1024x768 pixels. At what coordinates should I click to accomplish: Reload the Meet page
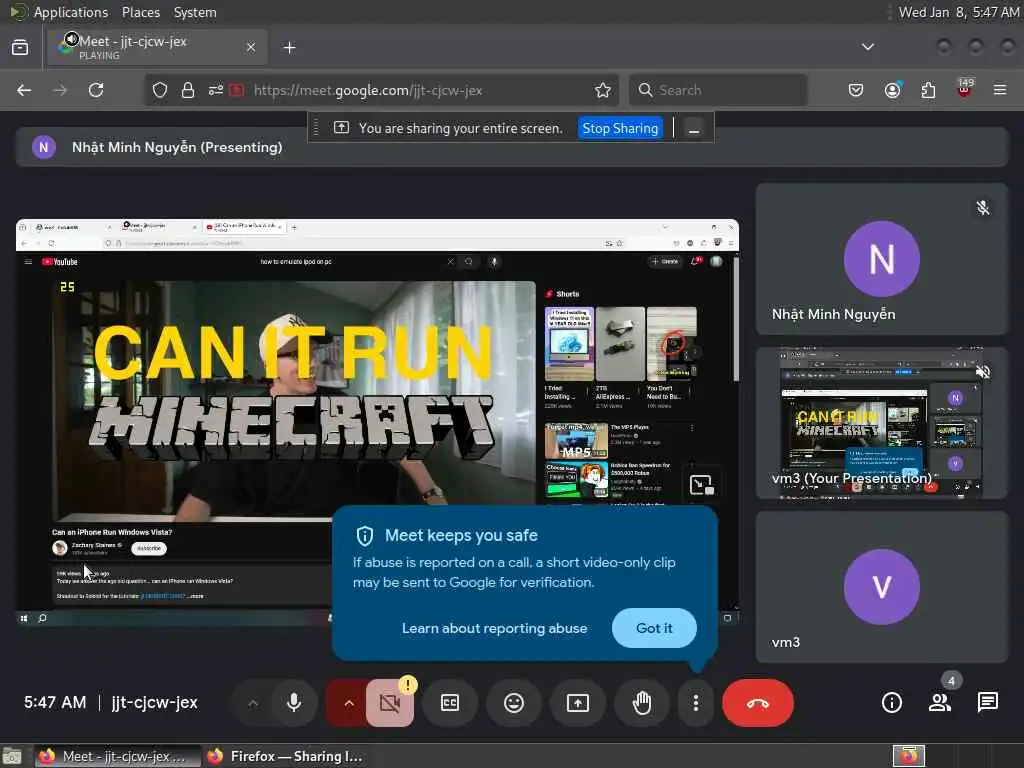click(96, 90)
